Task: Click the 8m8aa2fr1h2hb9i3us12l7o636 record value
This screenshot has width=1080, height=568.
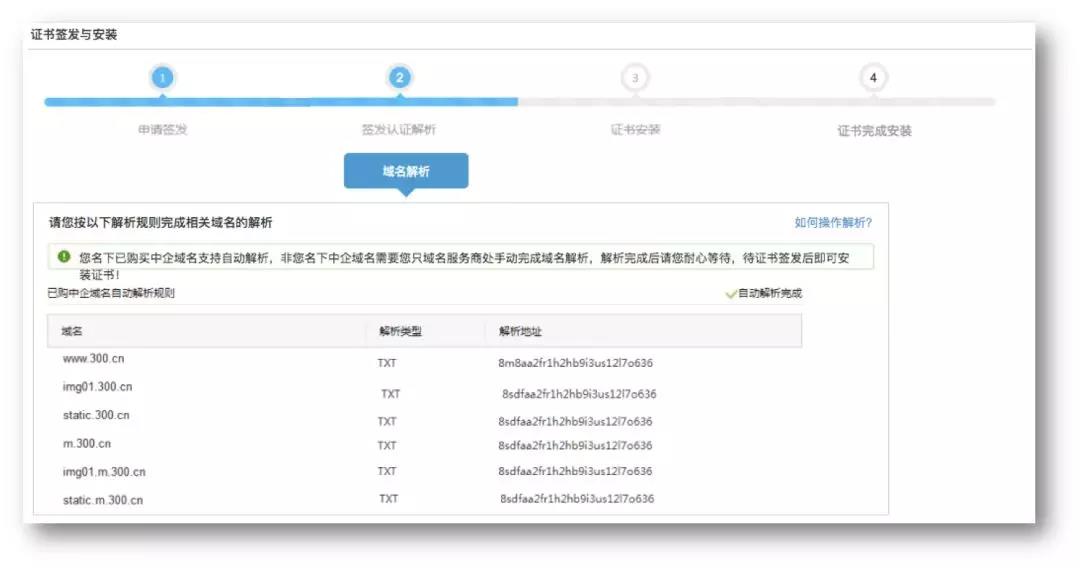Action: pyautogui.click(x=575, y=363)
